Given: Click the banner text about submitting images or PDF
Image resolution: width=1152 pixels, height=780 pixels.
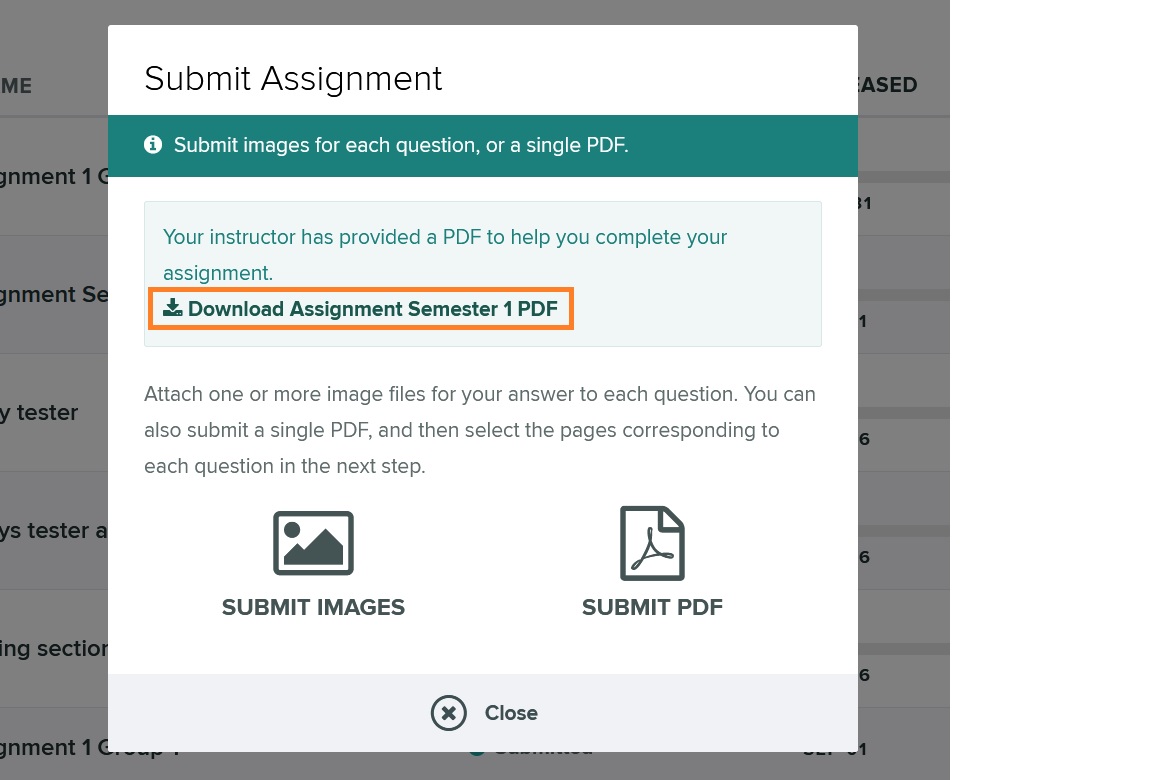Looking at the screenshot, I should click(401, 145).
